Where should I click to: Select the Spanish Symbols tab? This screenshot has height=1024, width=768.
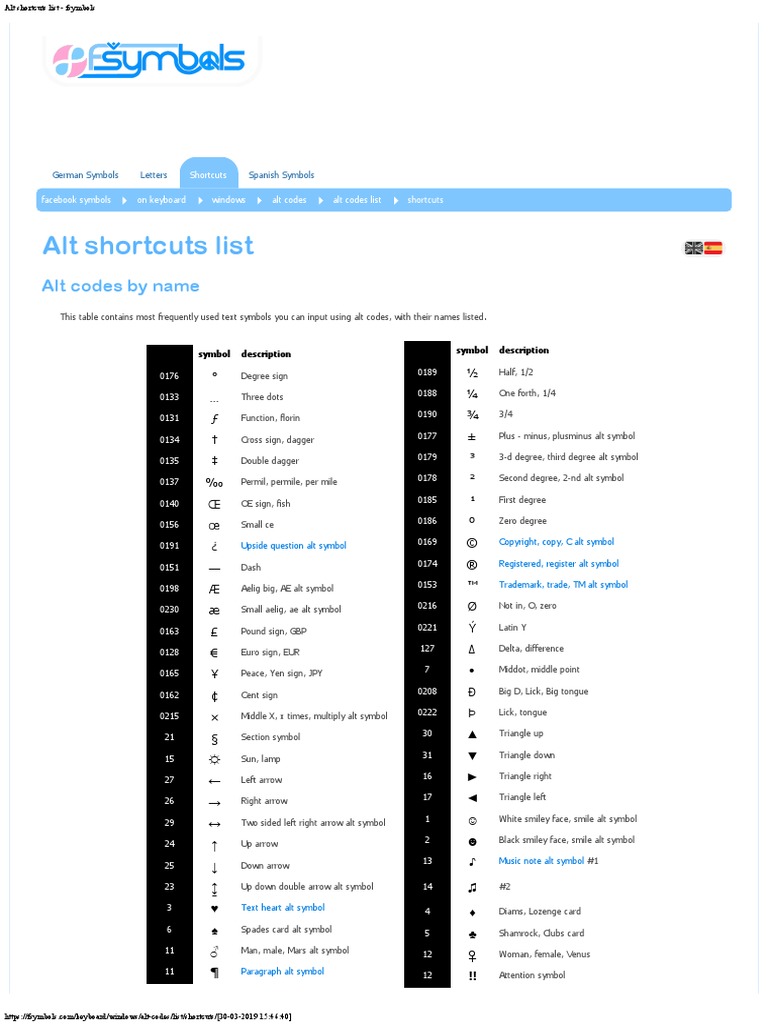click(281, 175)
